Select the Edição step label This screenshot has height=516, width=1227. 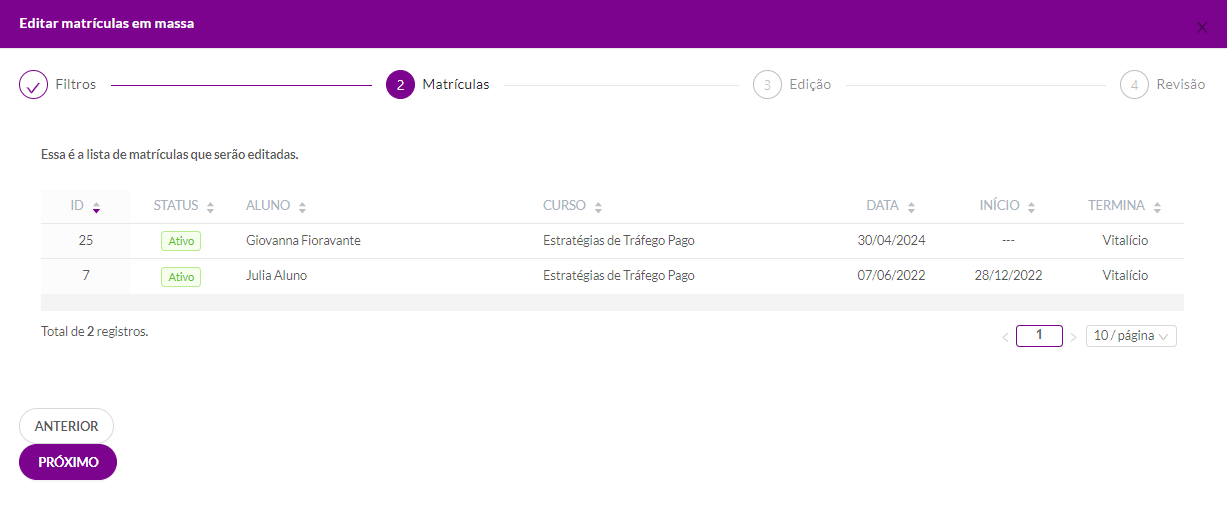pos(810,85)
